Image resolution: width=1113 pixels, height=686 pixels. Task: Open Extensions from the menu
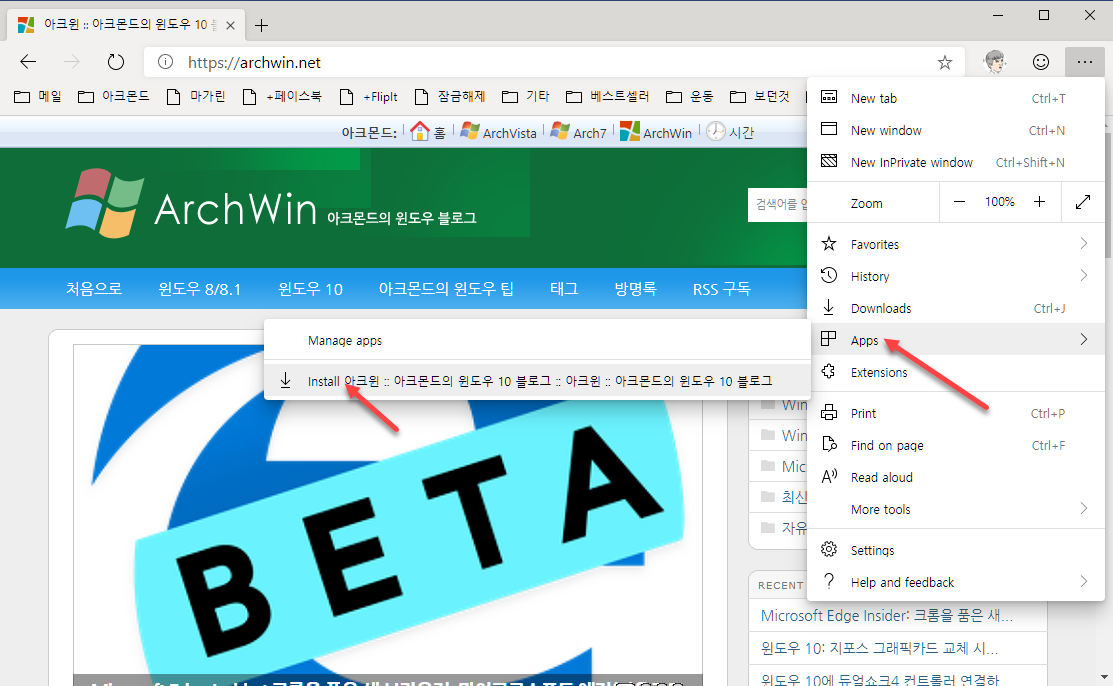(955, 371)
